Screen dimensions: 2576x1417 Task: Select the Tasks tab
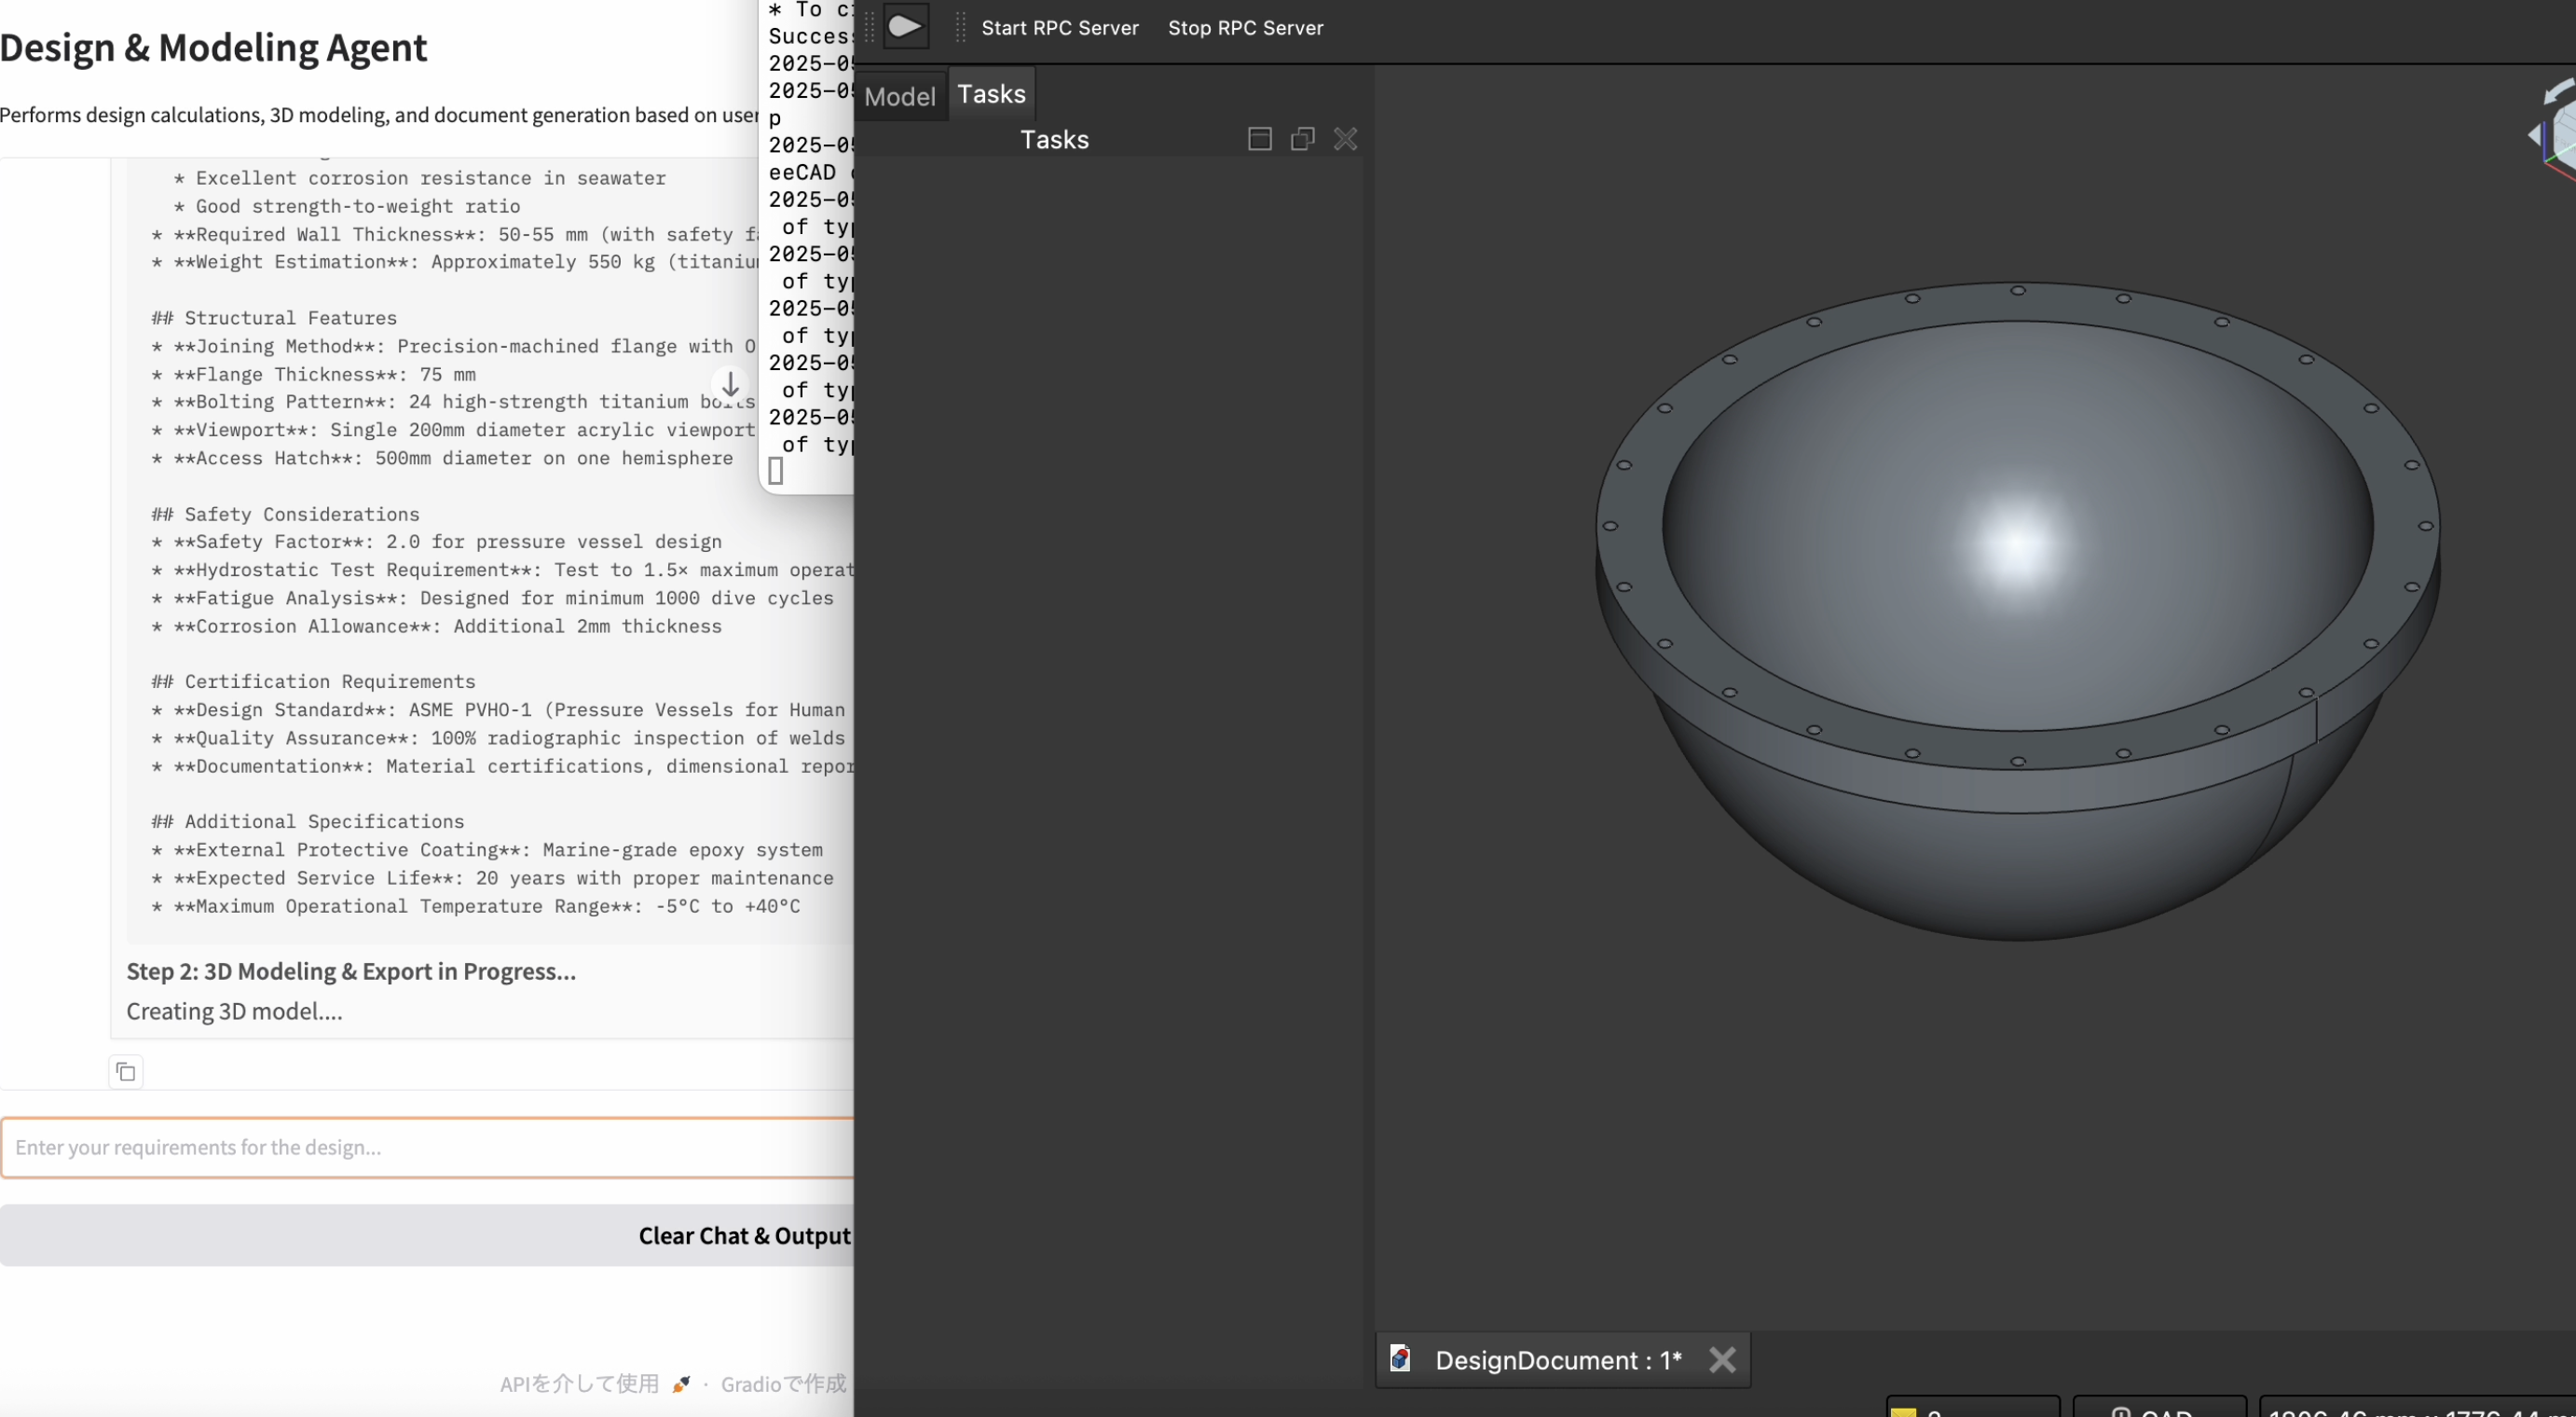pos(991,94)
